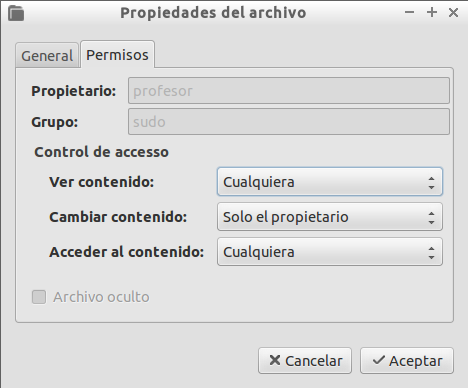This screenshot has width=468, height=388.
Task: Open the Cambiar contenido dropdown
Action: [x=330, y=217]
